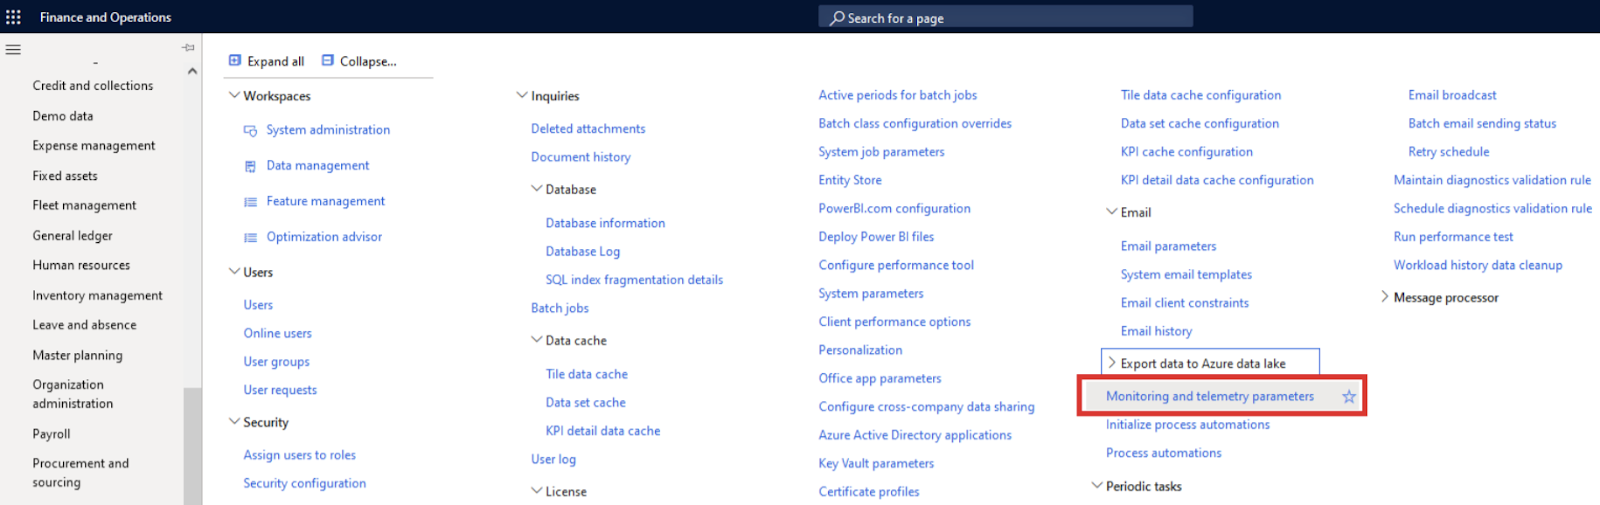The width and height of the screenshot is (1600, 505).
Task: Collapse the Inquiries section
Action: tap(522, 96)
